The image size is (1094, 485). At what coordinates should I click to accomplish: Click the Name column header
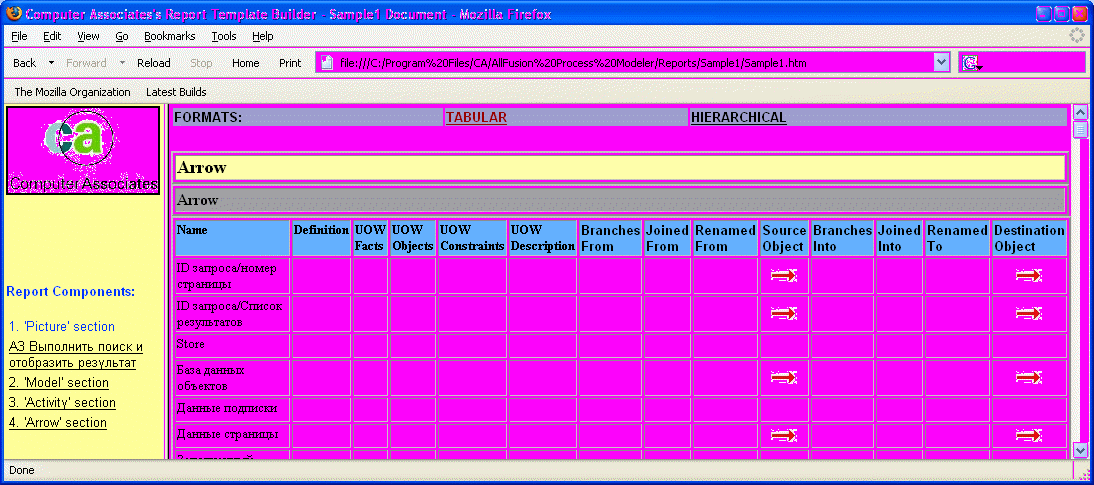(232, 237)
